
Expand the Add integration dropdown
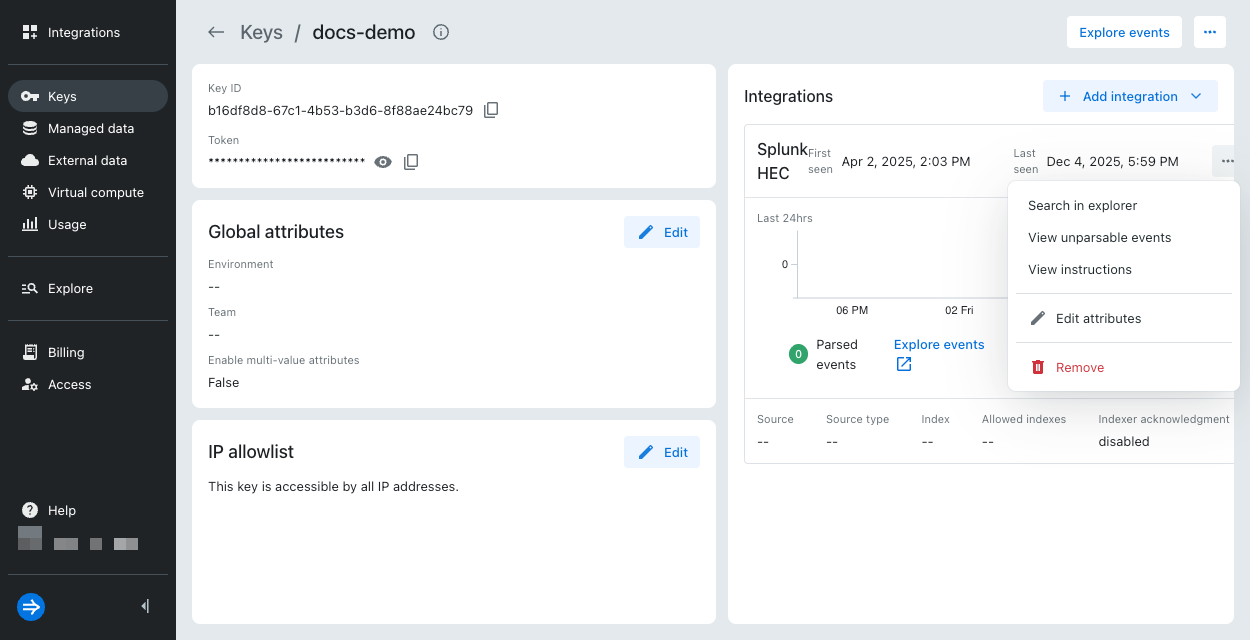[1130, 96]
